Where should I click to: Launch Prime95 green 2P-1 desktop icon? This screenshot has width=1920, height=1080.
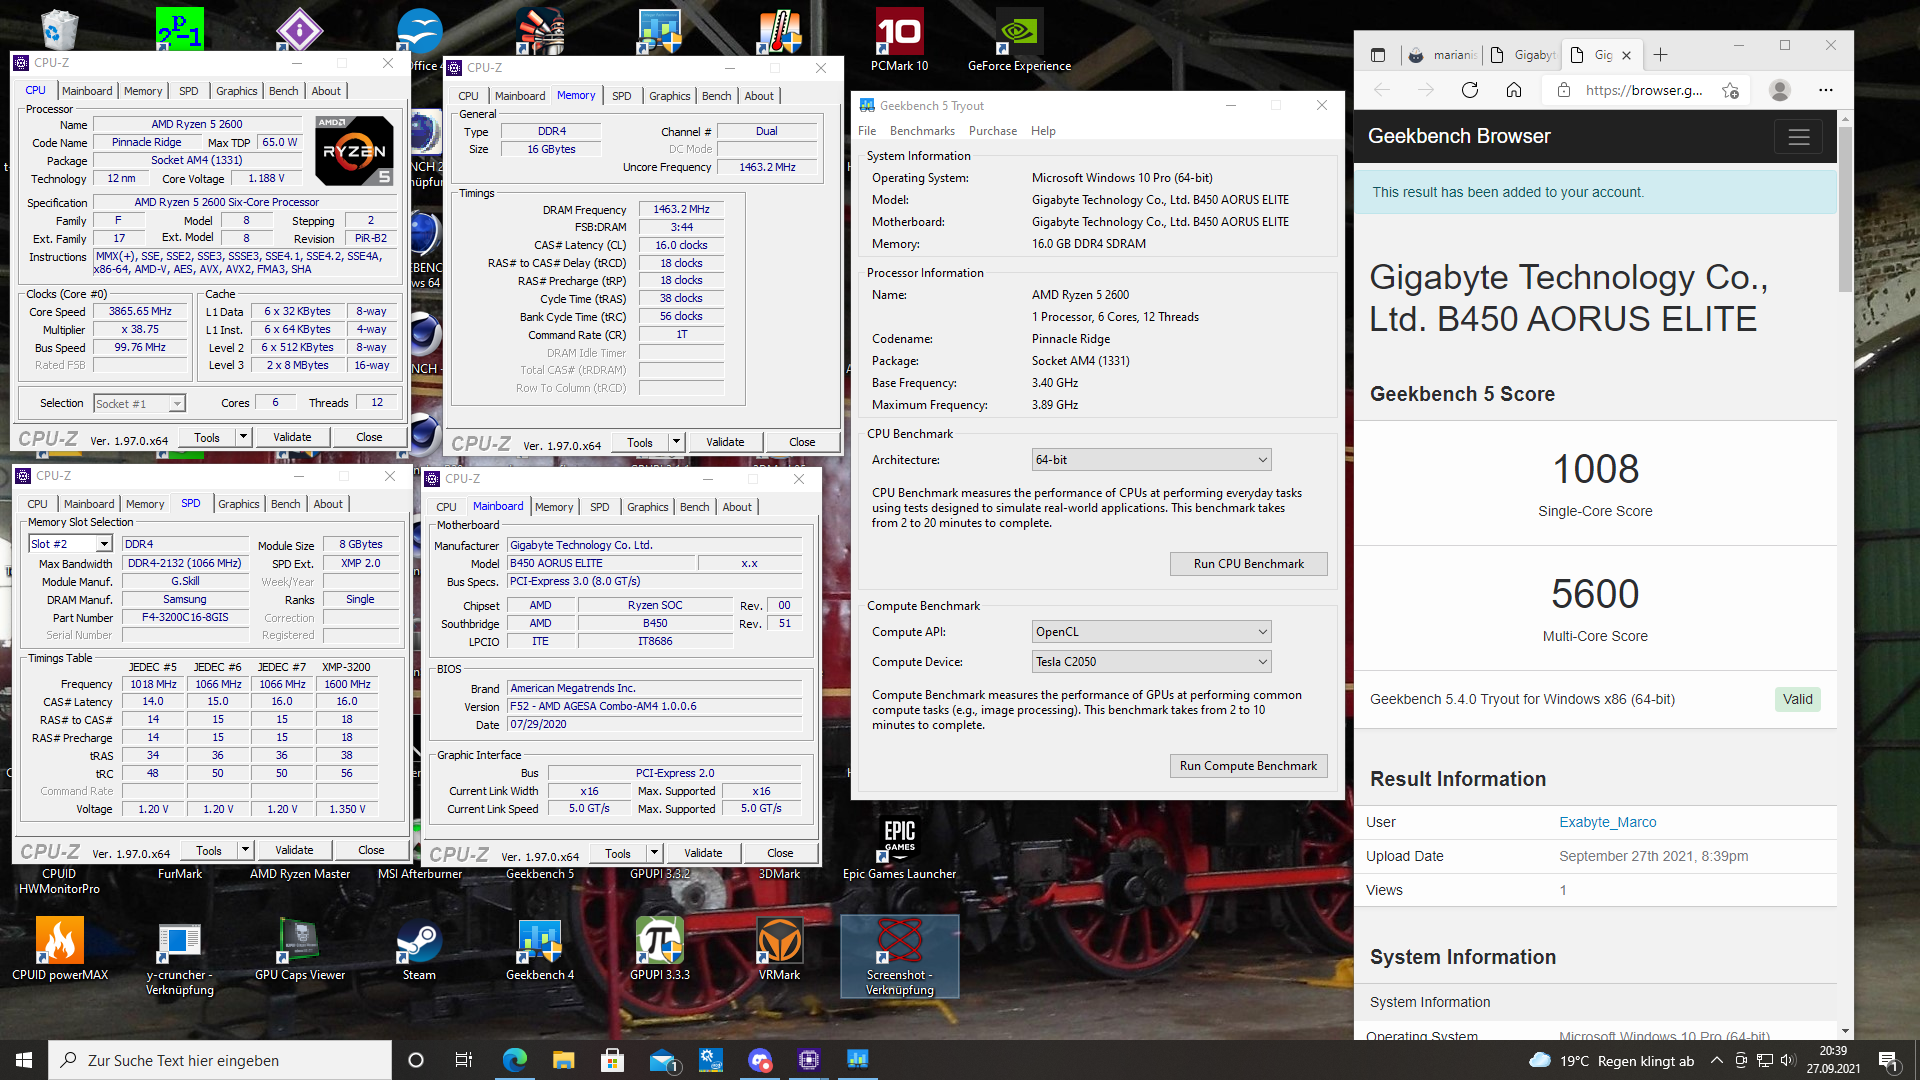tap(180, 28)
